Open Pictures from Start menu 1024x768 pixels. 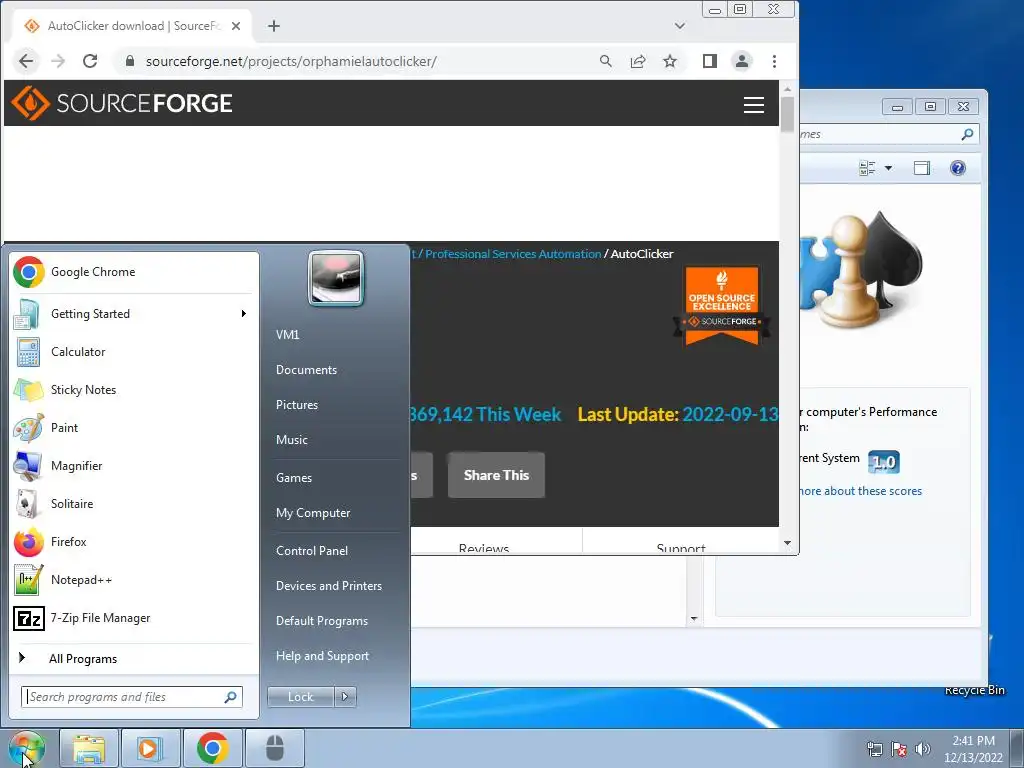pyautogui.click(x=296, y=405)
